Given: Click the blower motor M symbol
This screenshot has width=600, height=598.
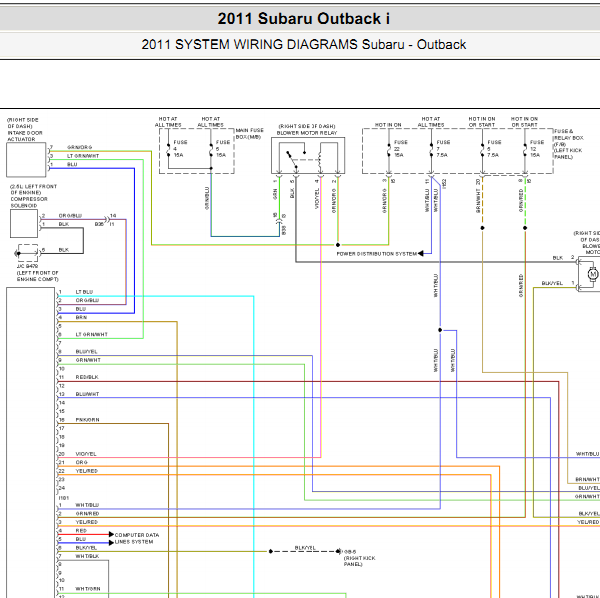Looking at the screenshot, I should point(593,274).
